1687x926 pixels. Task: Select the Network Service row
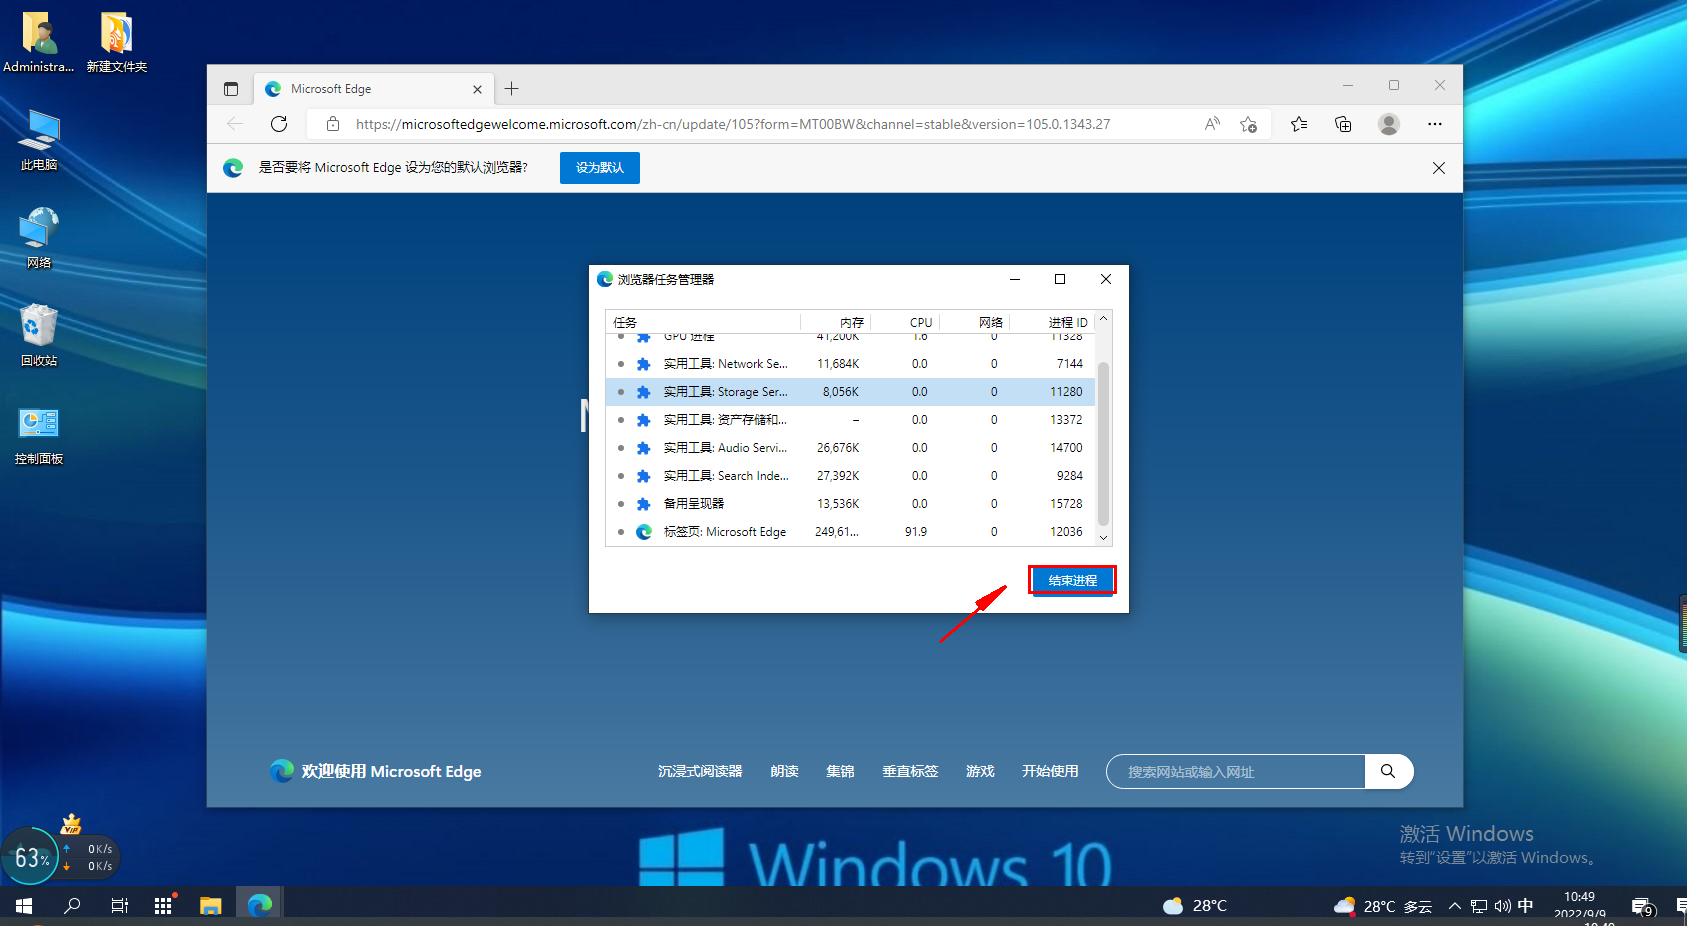point(851,364)
